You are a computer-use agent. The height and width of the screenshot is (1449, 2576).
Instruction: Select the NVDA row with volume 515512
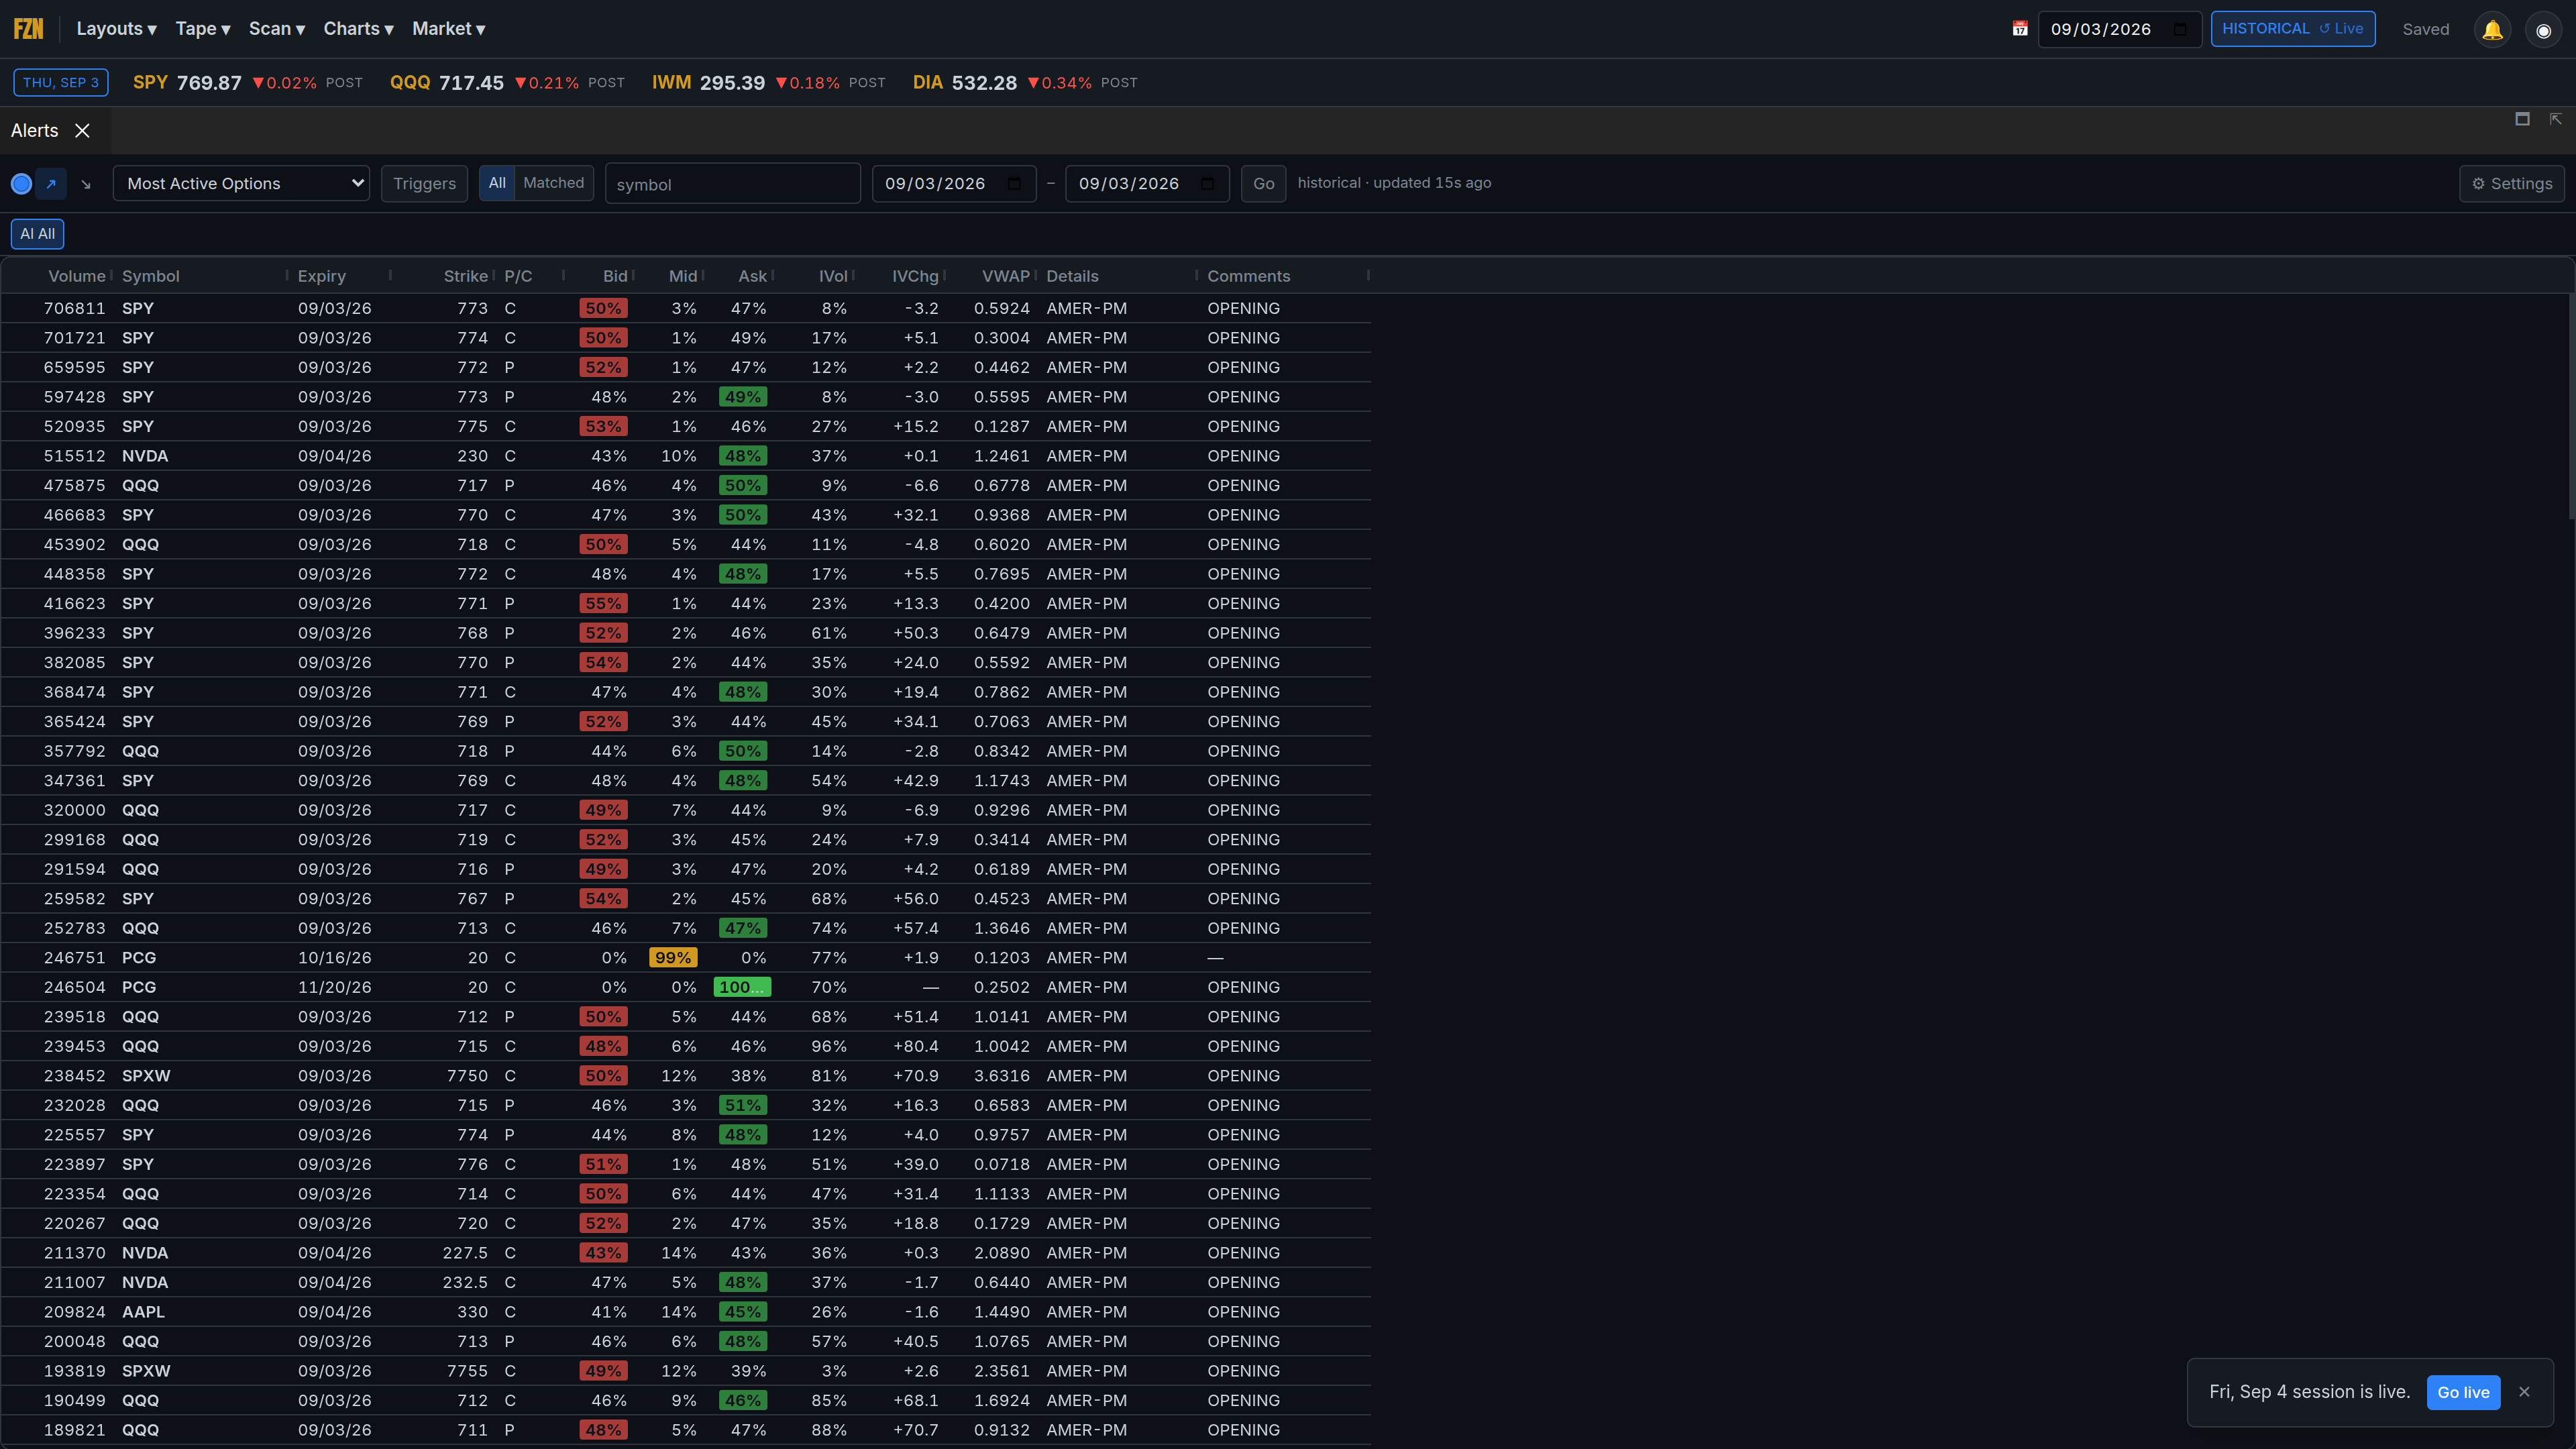pyautogui.click(x=686, y=456)
